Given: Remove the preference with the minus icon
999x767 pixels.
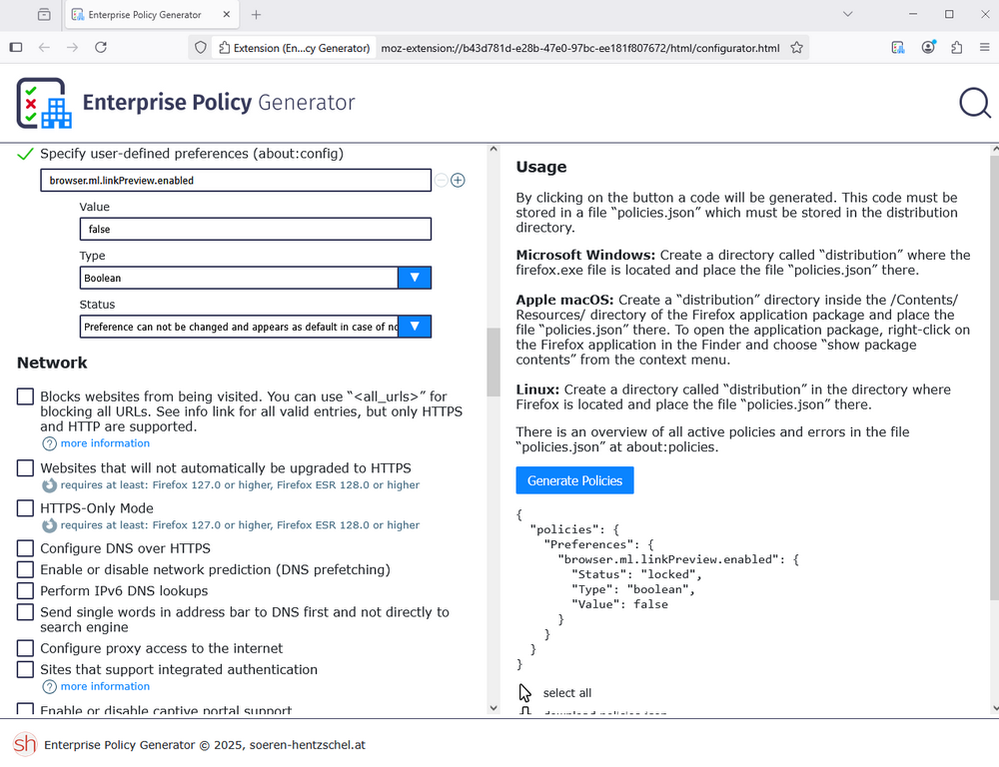Looking at the screenshot, I should (441, 180).
